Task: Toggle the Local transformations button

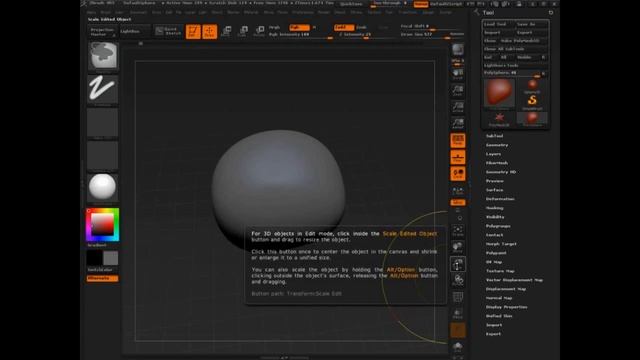Action: coord(458,173)
